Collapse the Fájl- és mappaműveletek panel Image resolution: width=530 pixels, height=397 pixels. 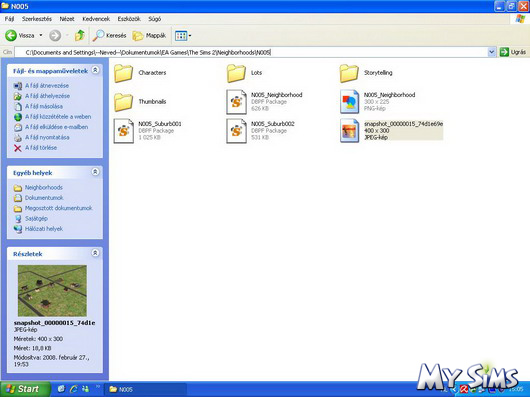[95, 70]
